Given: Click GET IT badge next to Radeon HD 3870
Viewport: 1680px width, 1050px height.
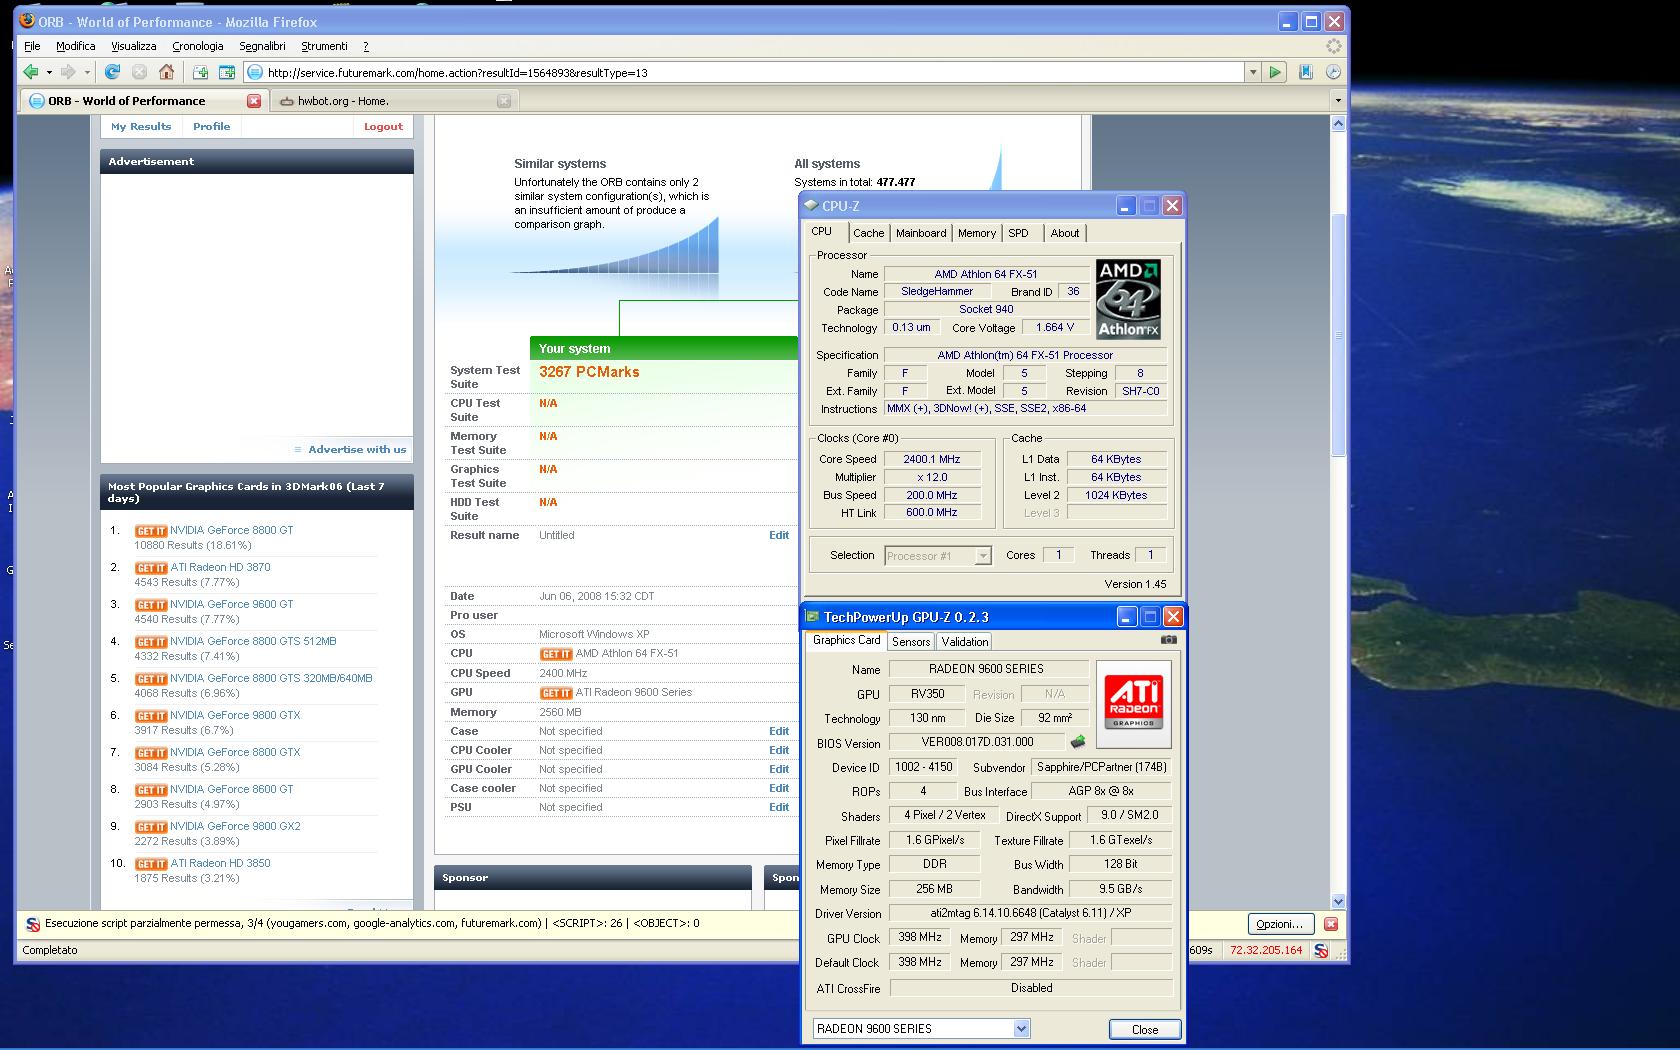Looking at the screenshot, I should click(x=151, y=568).
